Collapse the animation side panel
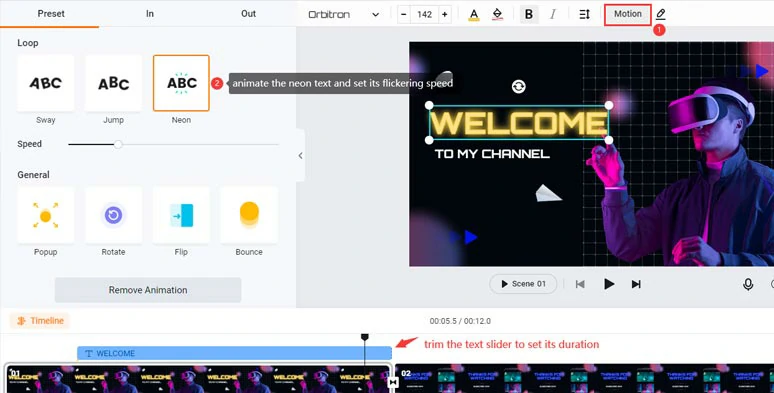This screenshot has width=774, height=393. tap(300, 156)
